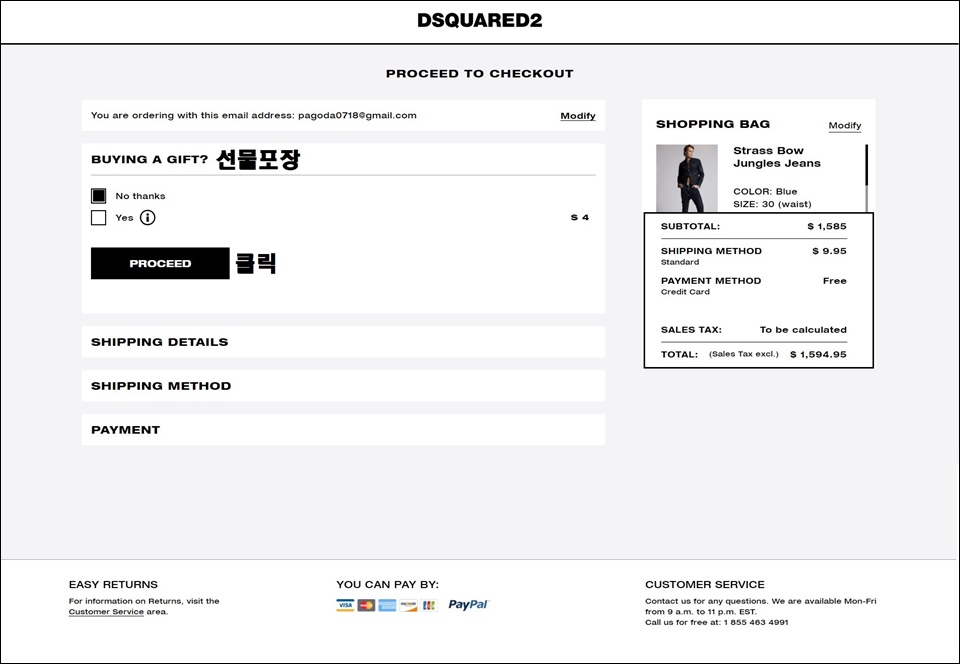Click the Easy Returns heading
The width and height of the screenshot is (960, 664).
click(113, 584)
